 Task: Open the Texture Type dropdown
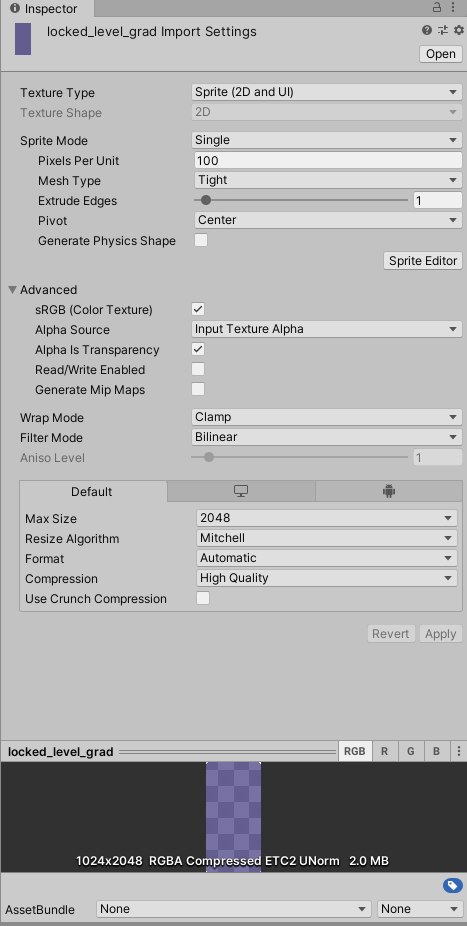coord(326,92)
